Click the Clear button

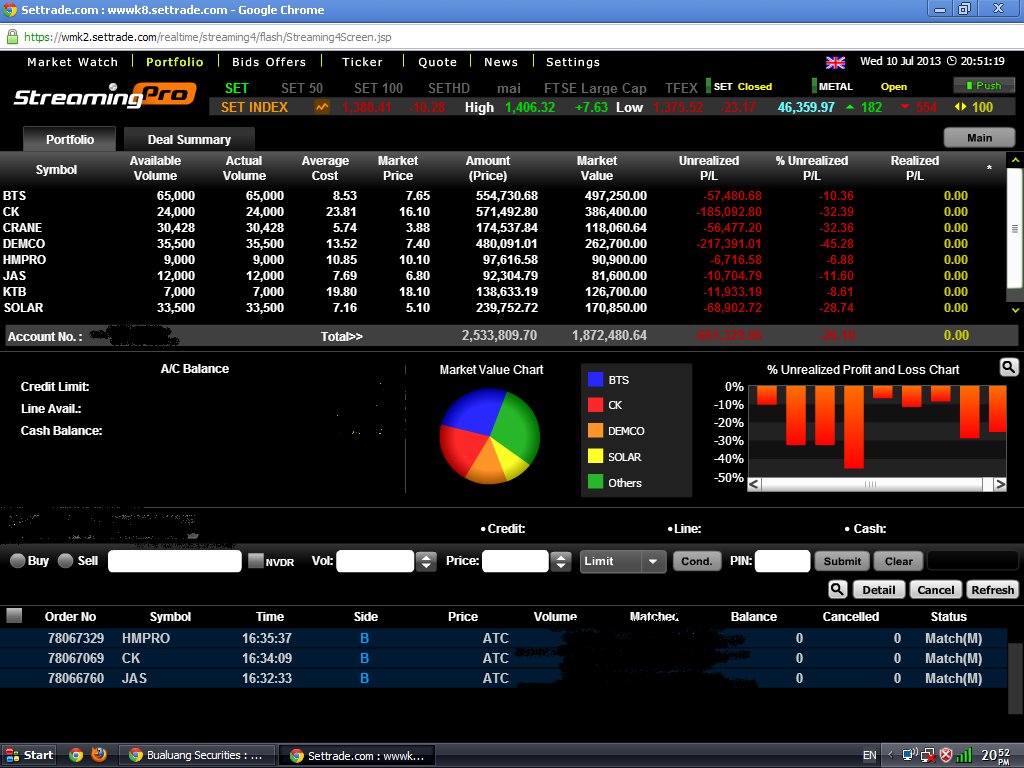click(x=899, y=561)
